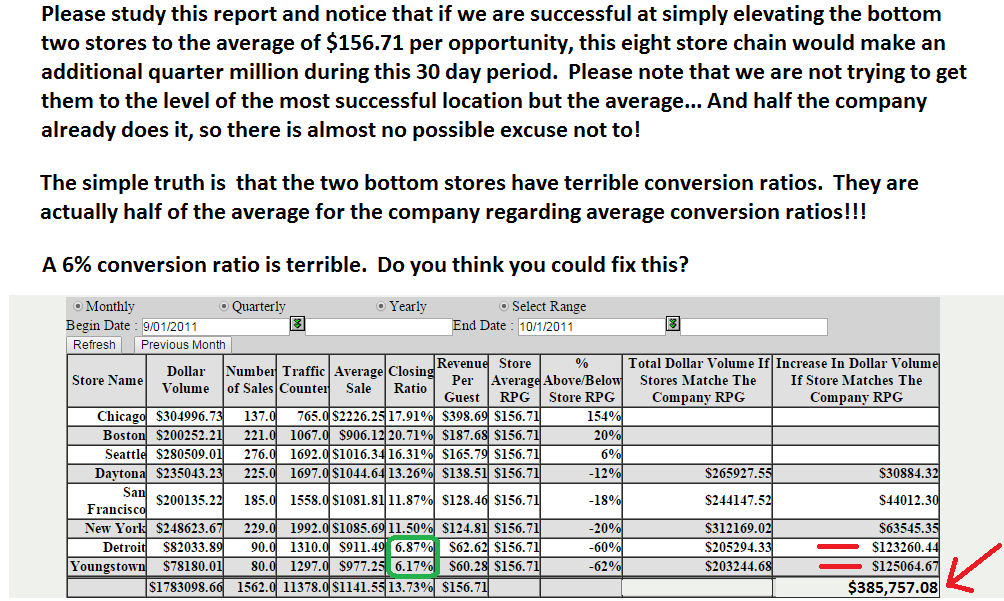Click the Store Name column header
Image resolution: width=1004 pixels, height=601 pixels.
coord(107,380)
